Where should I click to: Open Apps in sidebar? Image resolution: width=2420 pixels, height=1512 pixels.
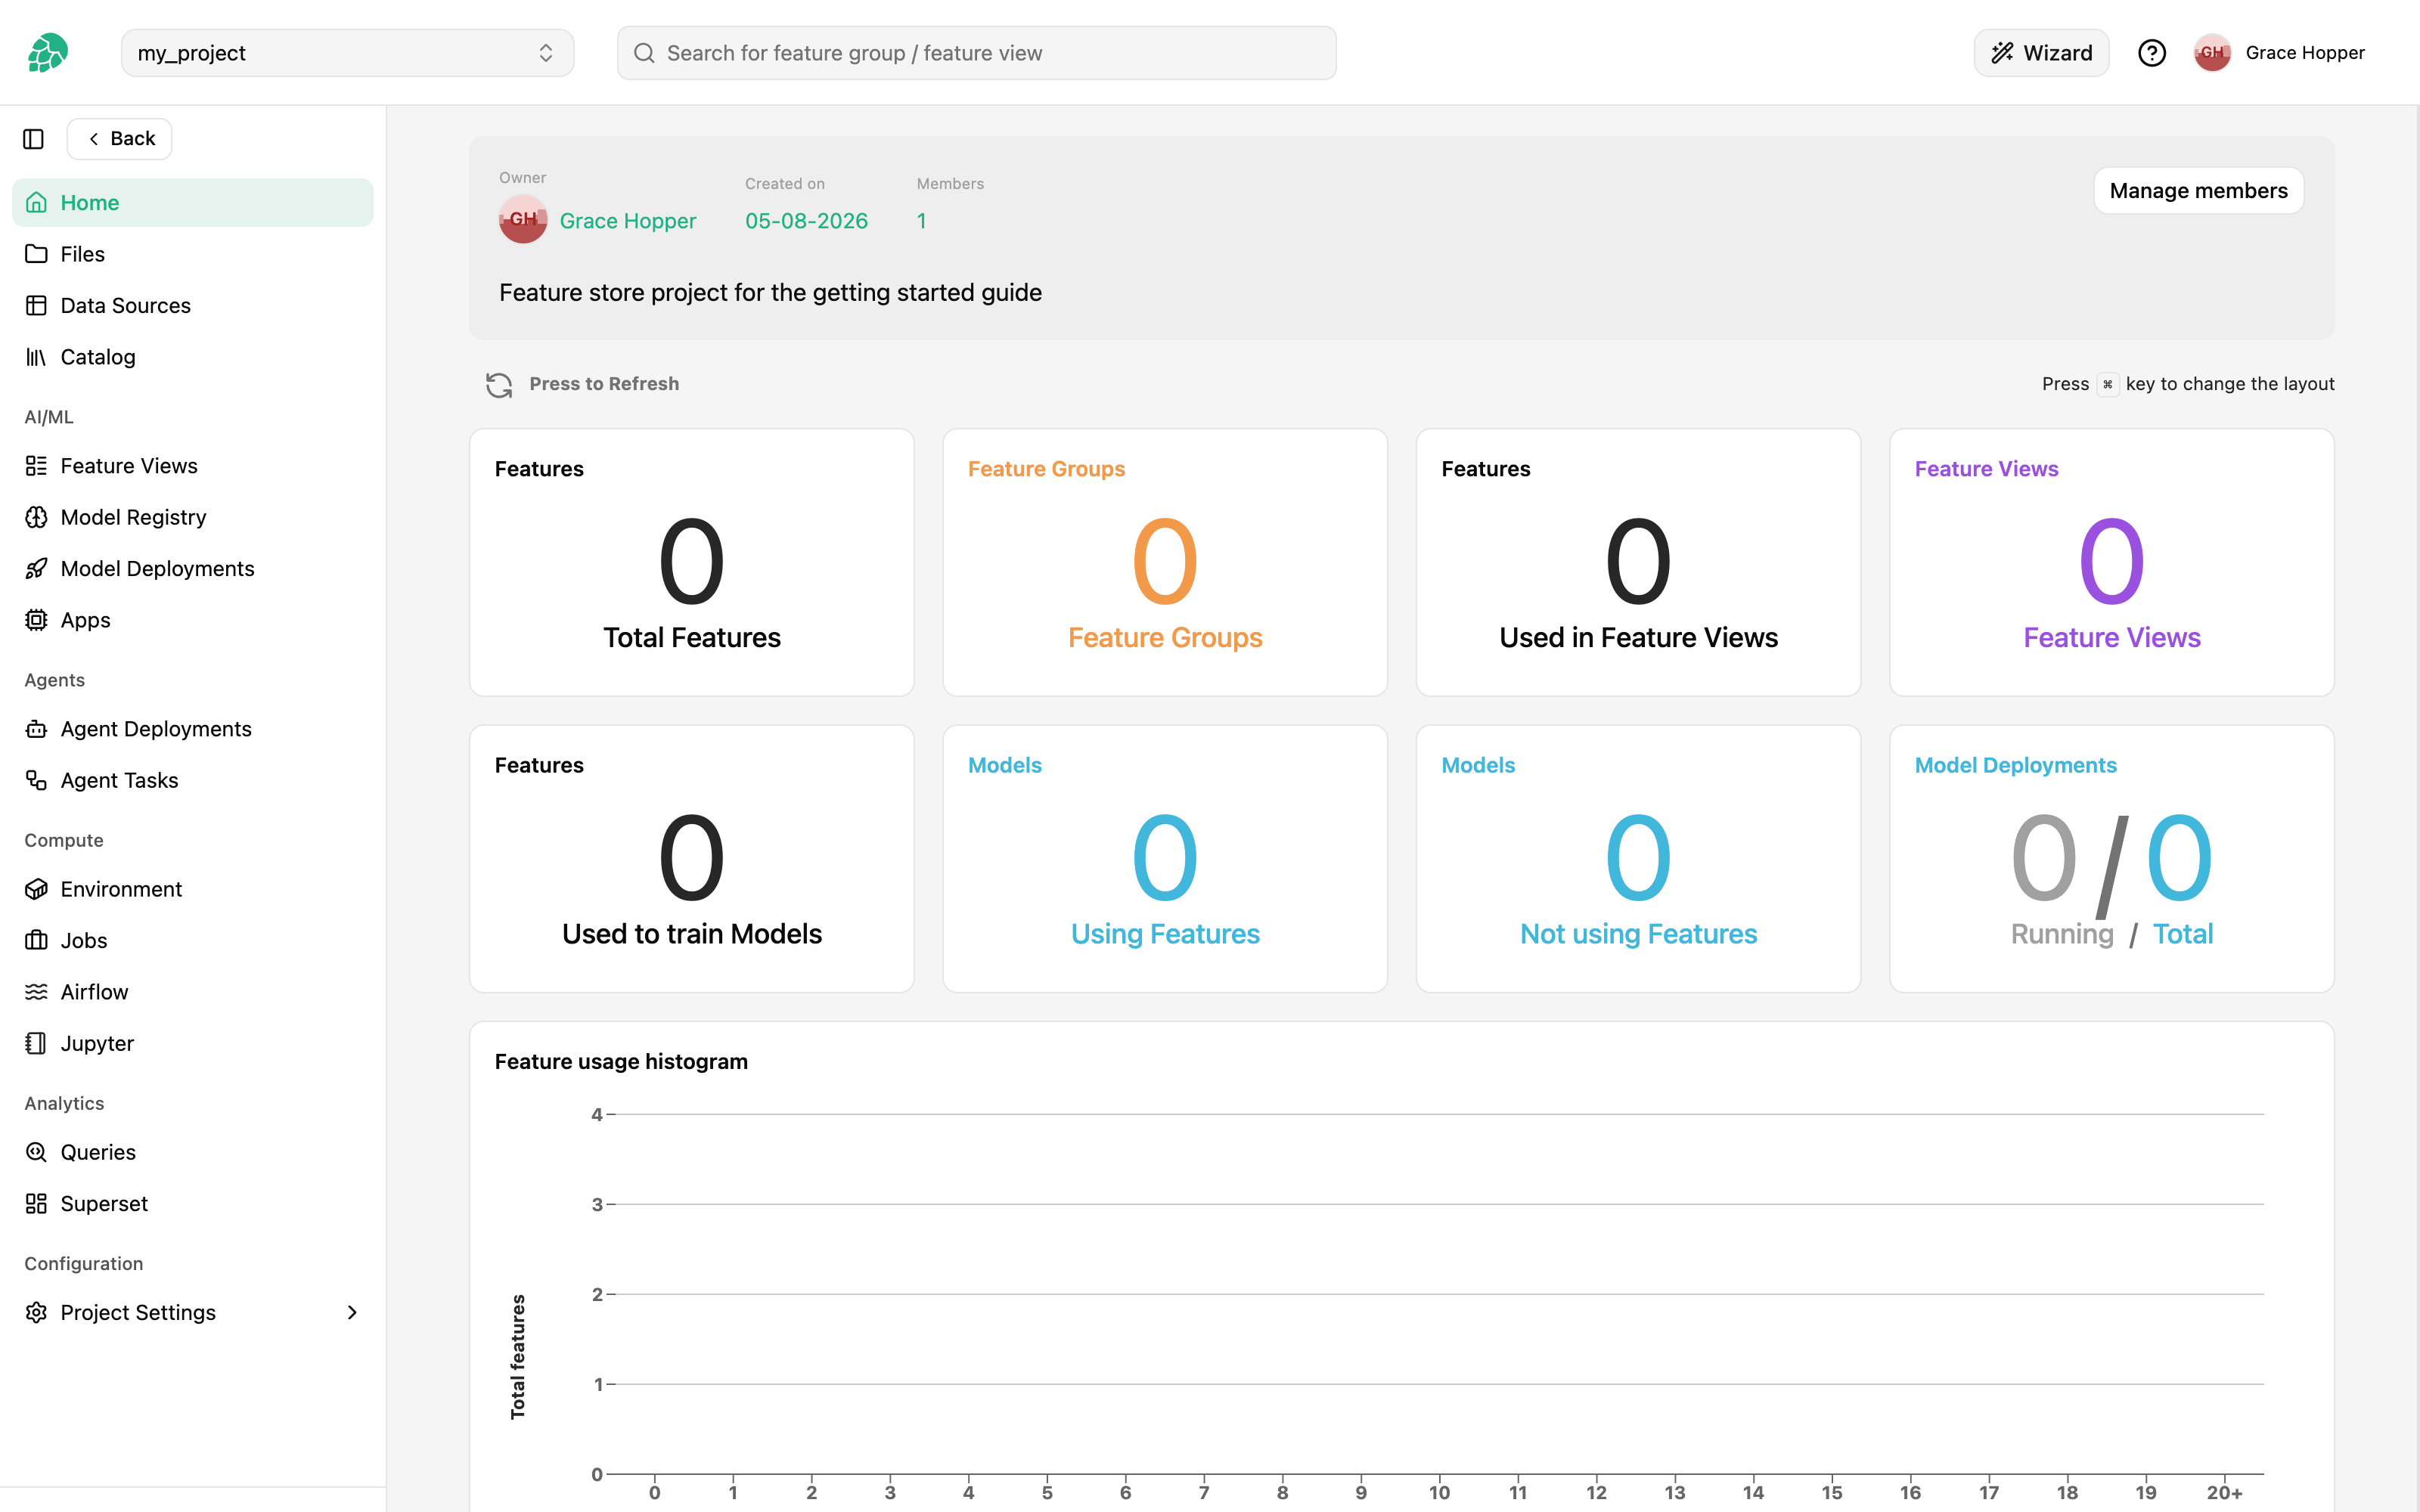tap(192, 620)
